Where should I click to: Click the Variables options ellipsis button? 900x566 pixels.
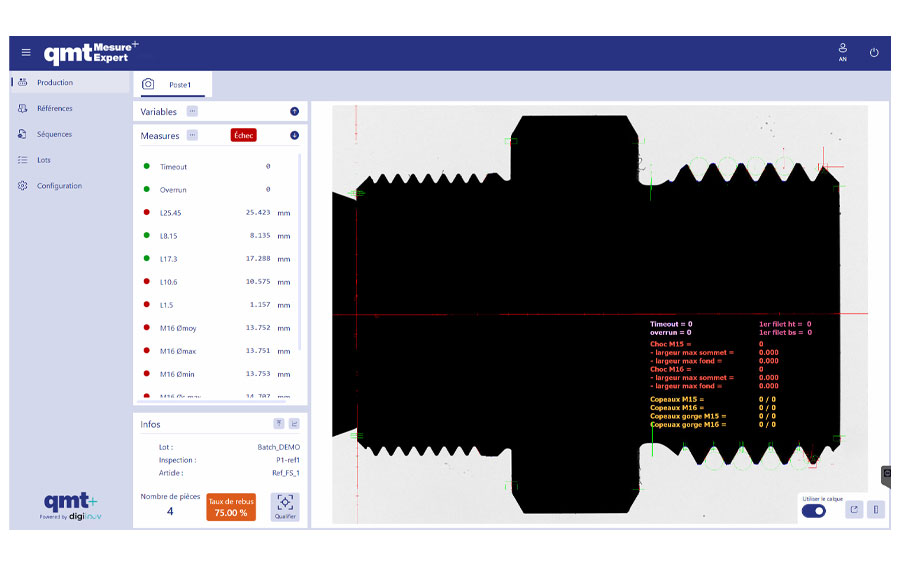click(192, 111)
